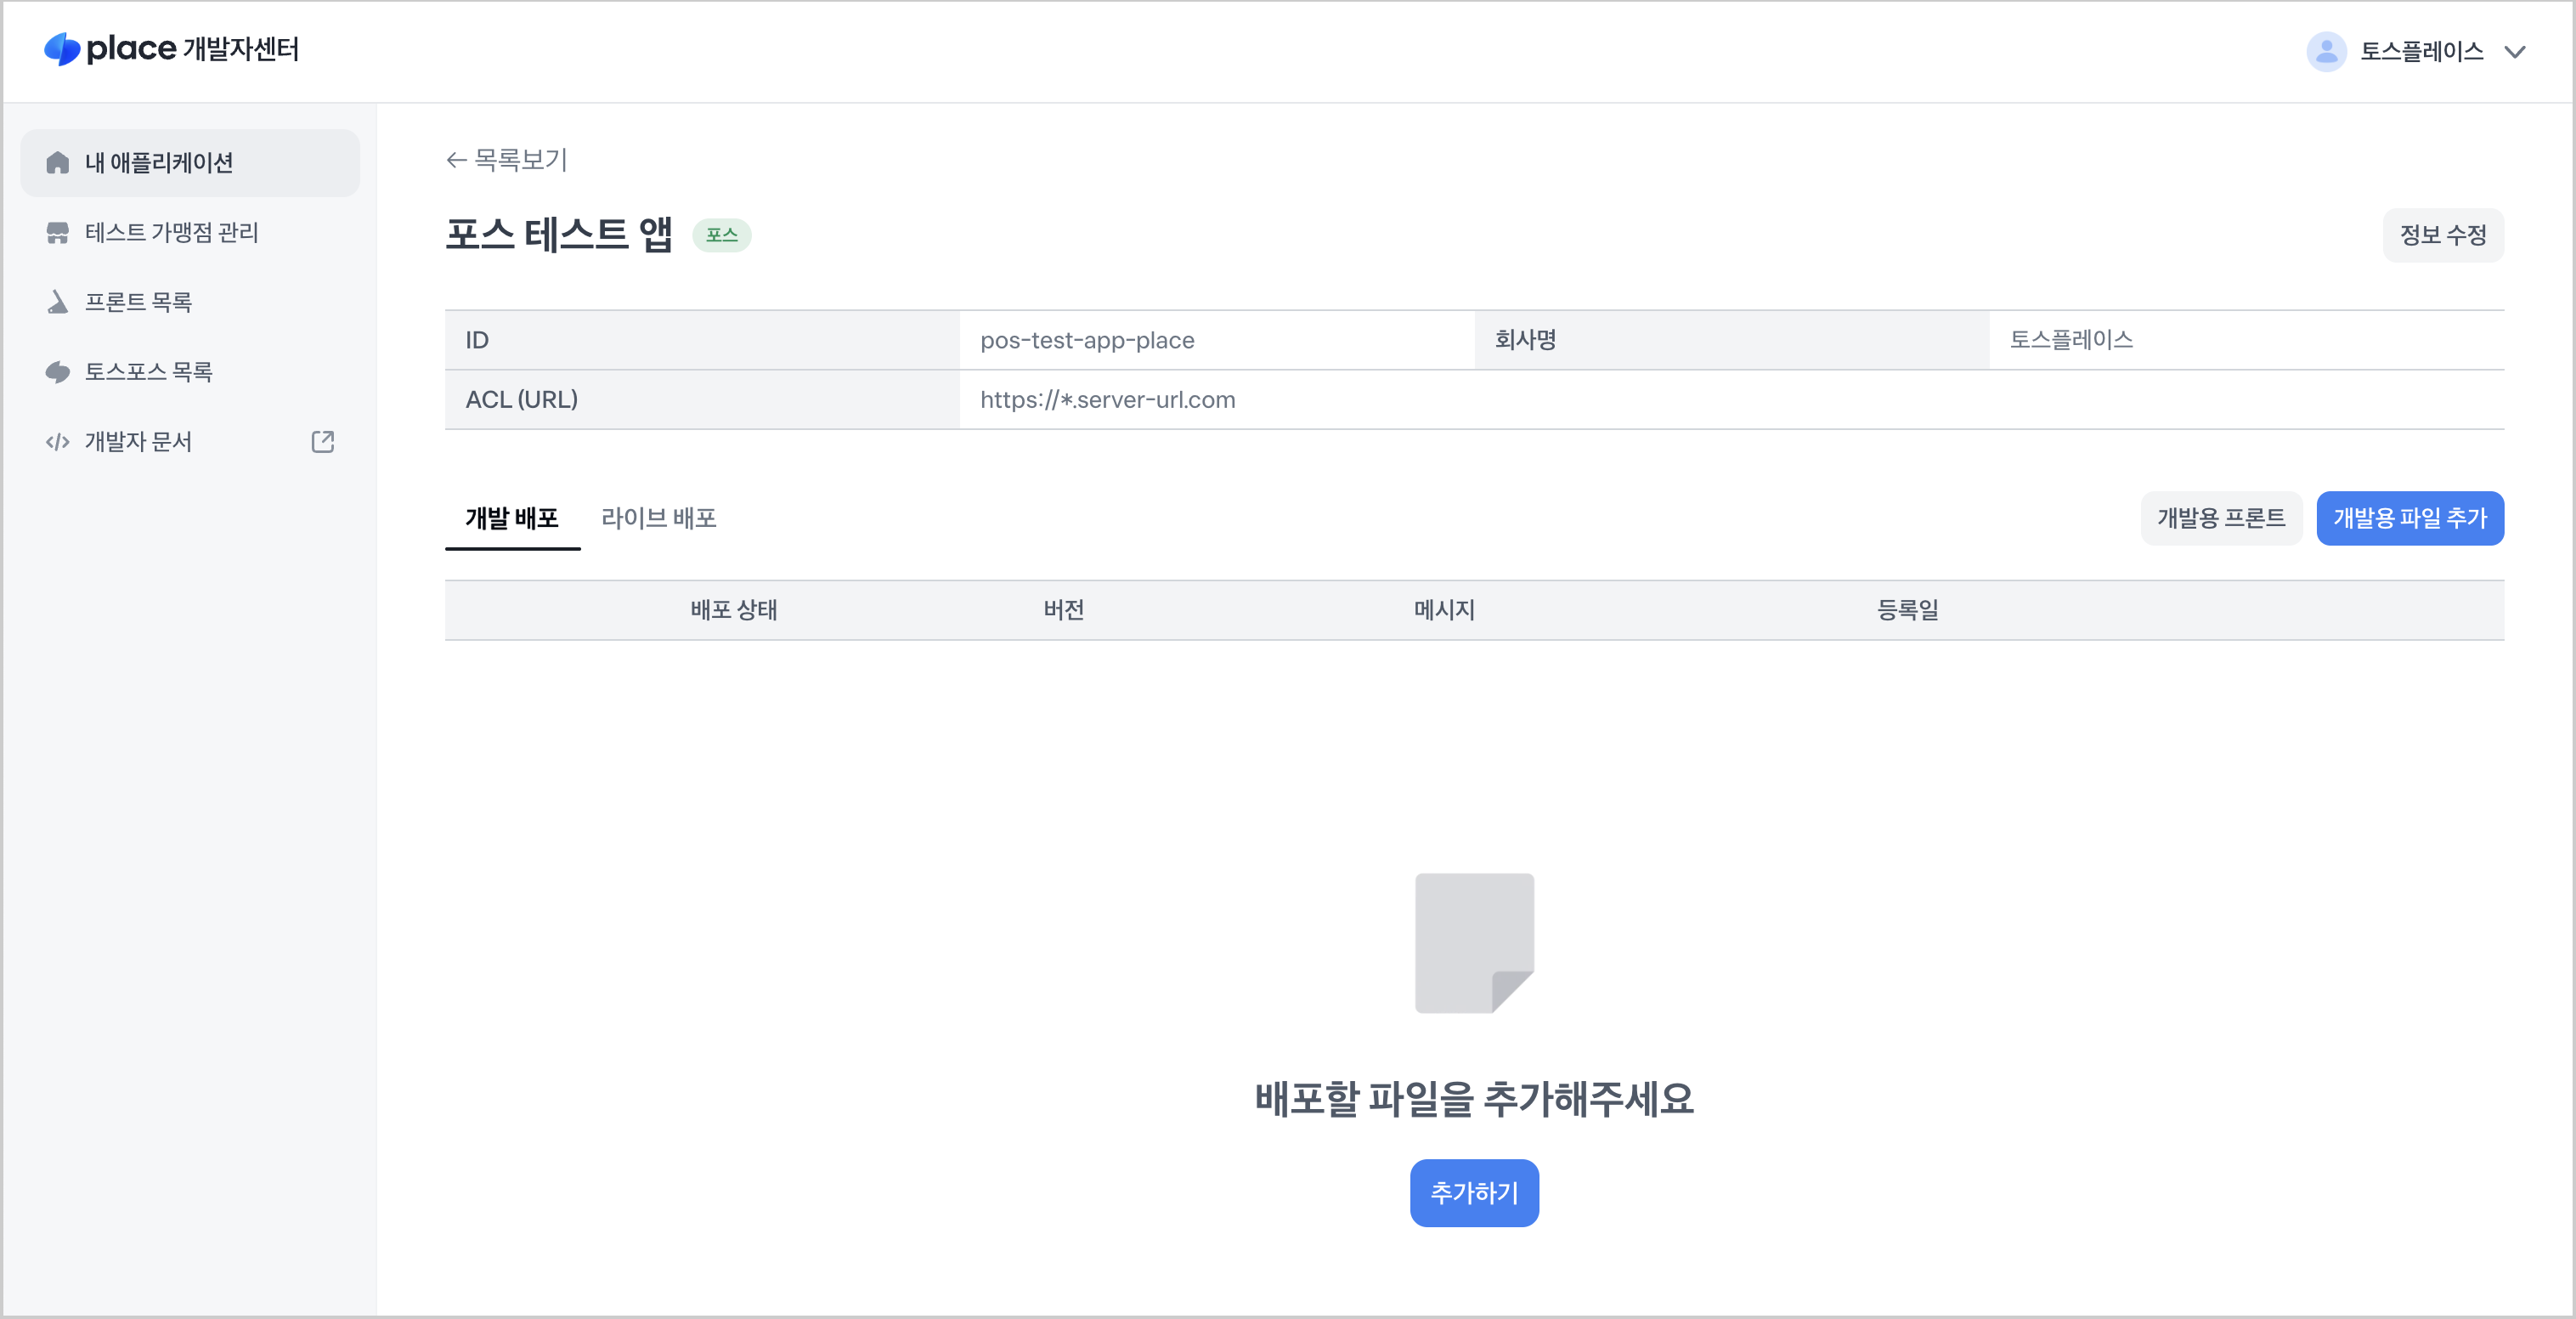Click the pos-test-app-place ID field
Image resolution: width=2576 pixels, height=1319 pixels.
(x=1088, y=340)
